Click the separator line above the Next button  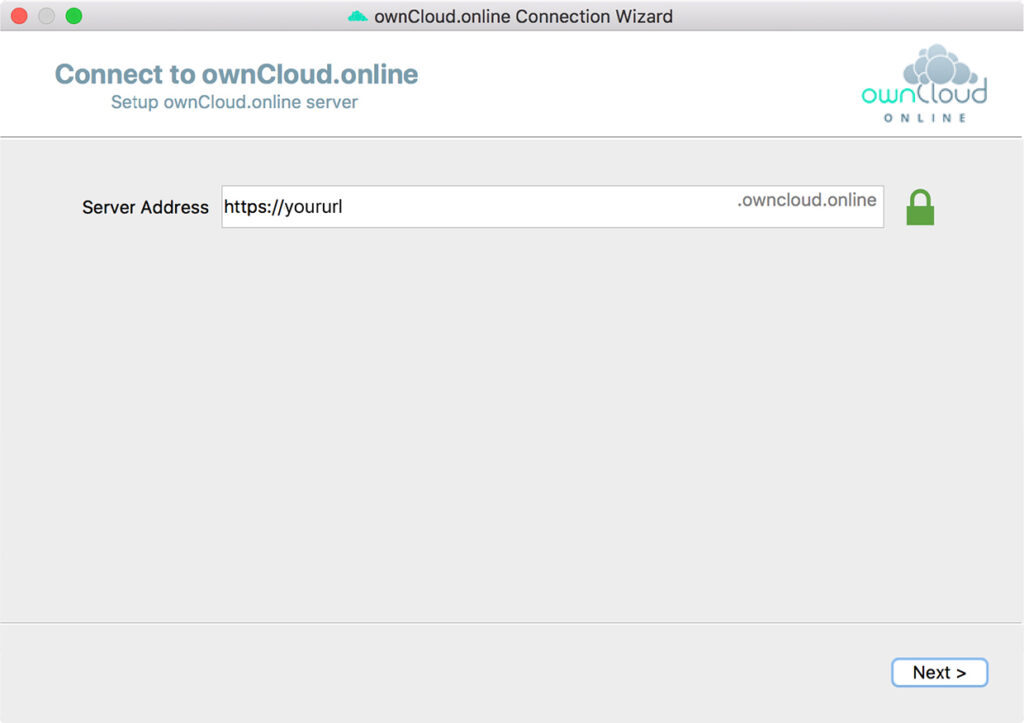(500, 622)
